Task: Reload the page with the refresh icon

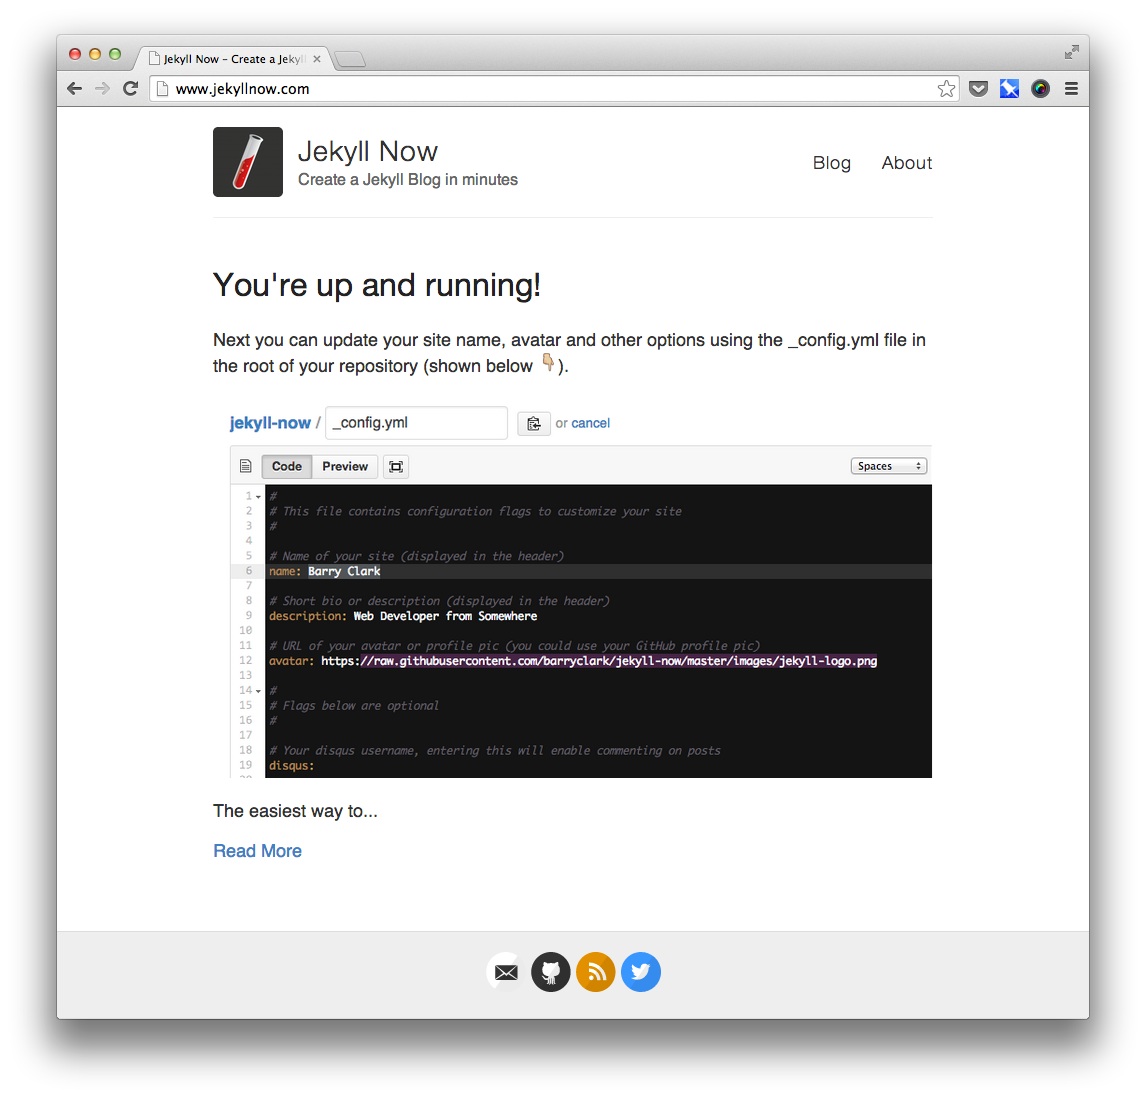Action: [131, 88]
